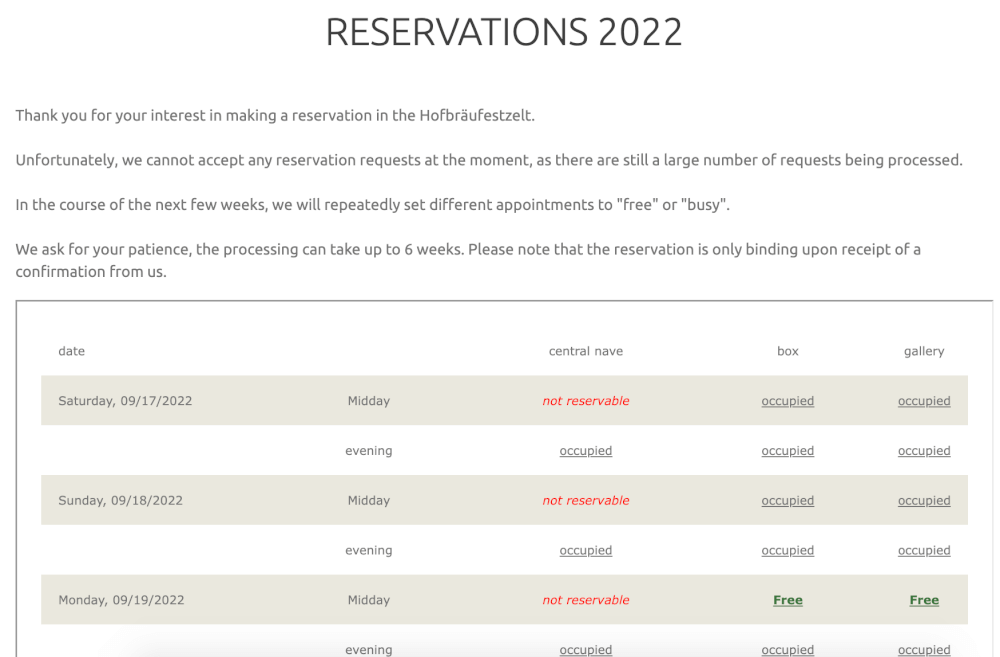
Task: Open occupied gallery link for Saturday midday
Action: 924,401
